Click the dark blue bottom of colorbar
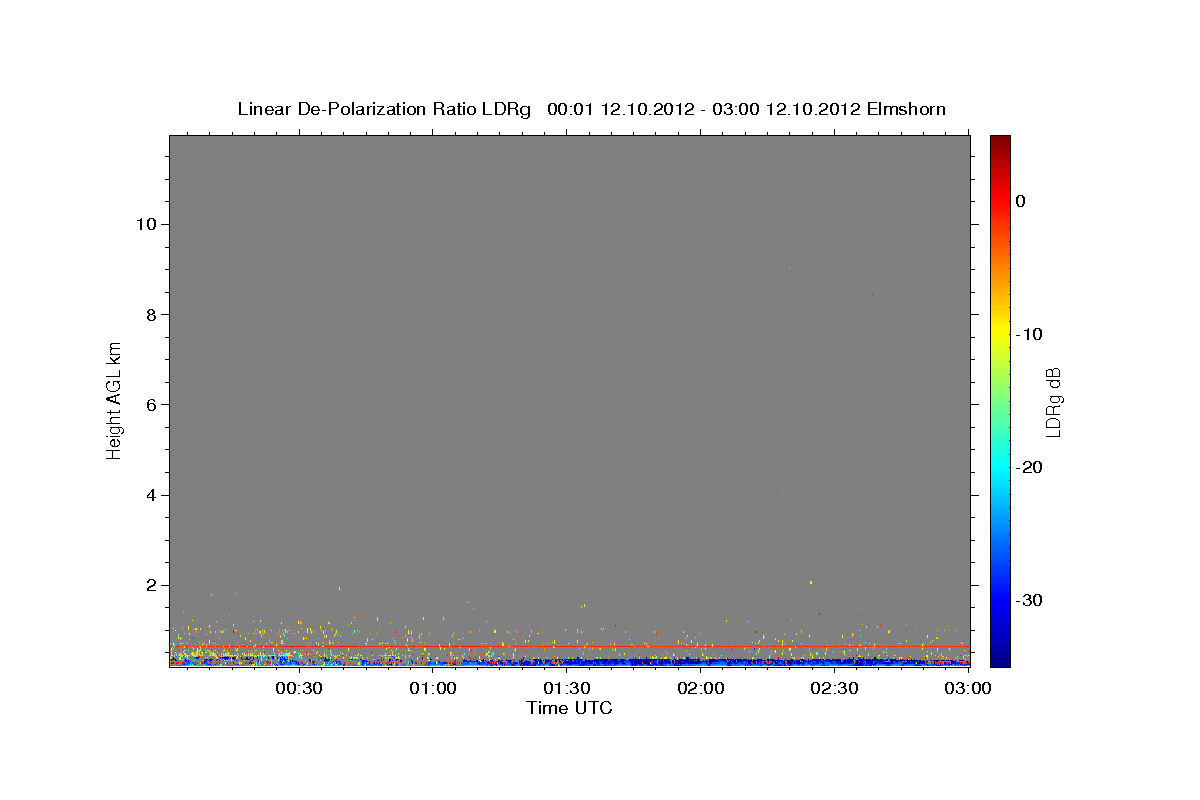The image size is (1200, 800). 999,655
